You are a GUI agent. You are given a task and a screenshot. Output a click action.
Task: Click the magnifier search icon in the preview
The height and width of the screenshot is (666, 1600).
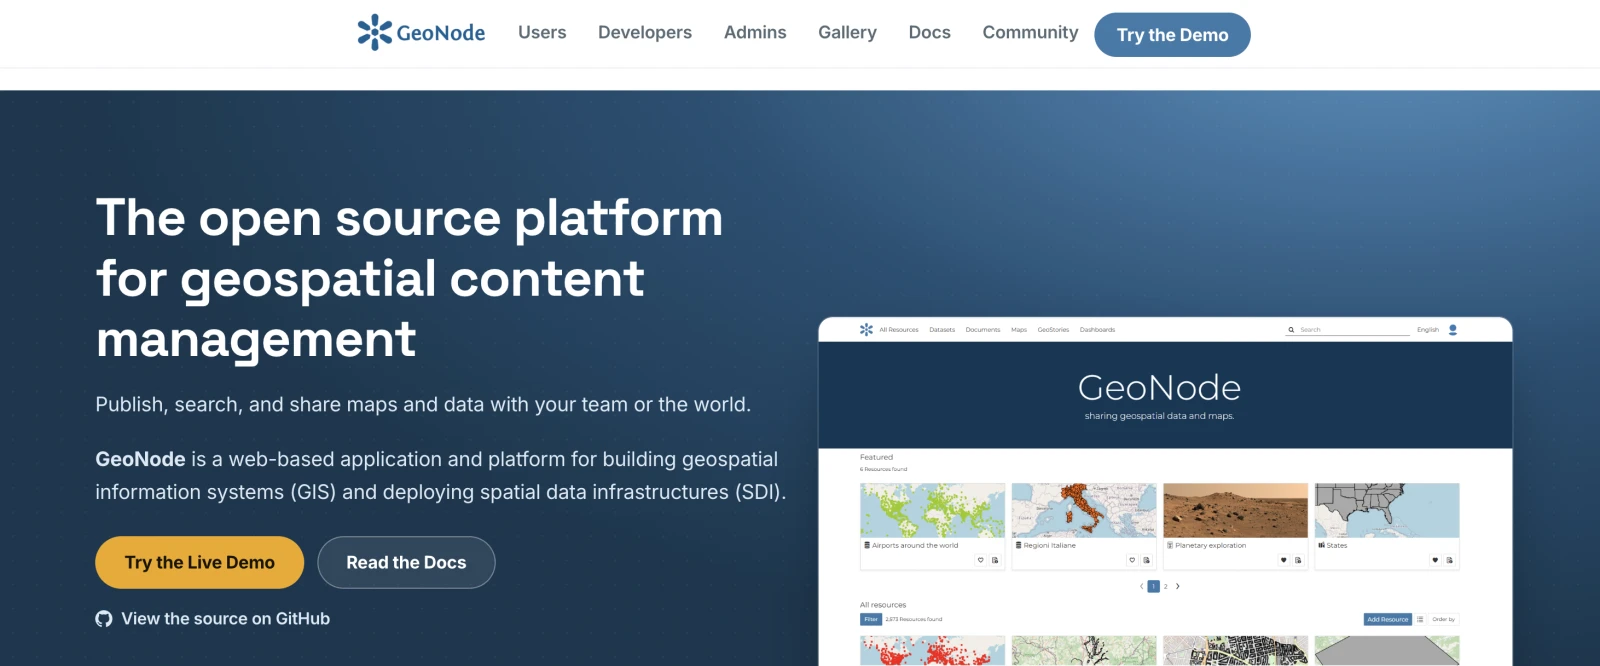(x=1291, y=330)
